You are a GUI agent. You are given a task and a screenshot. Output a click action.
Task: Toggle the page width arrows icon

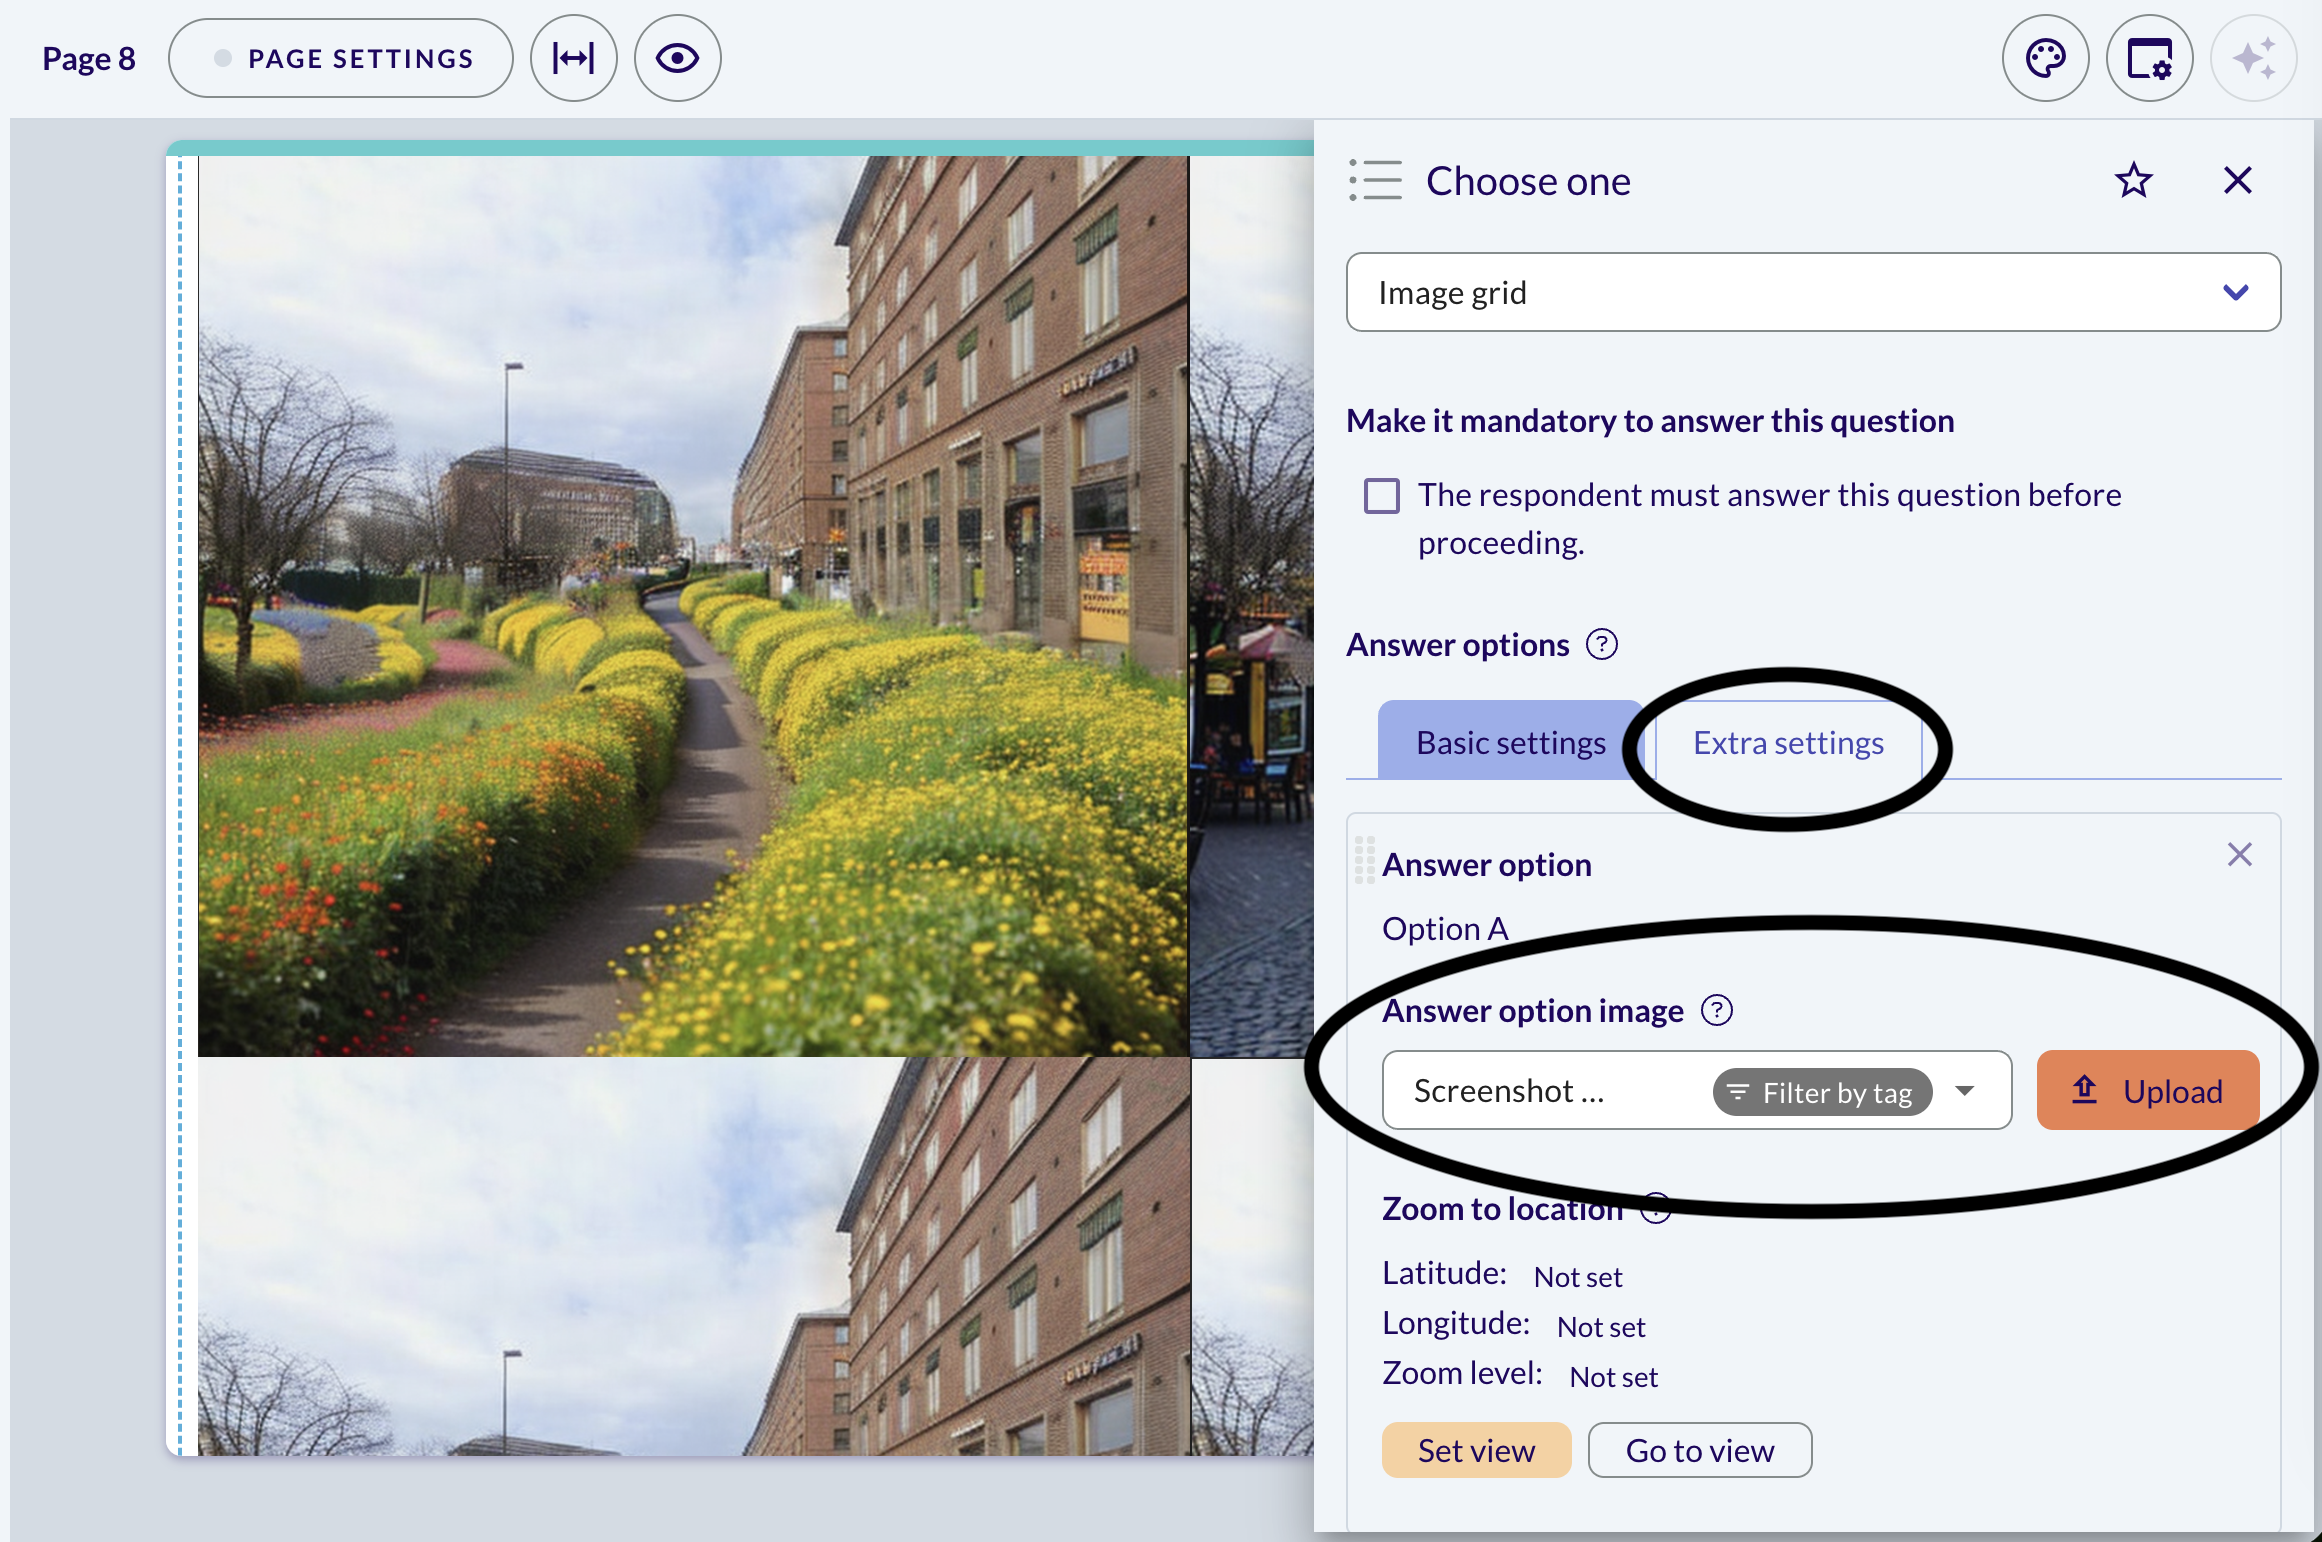[x=573, y=58]
